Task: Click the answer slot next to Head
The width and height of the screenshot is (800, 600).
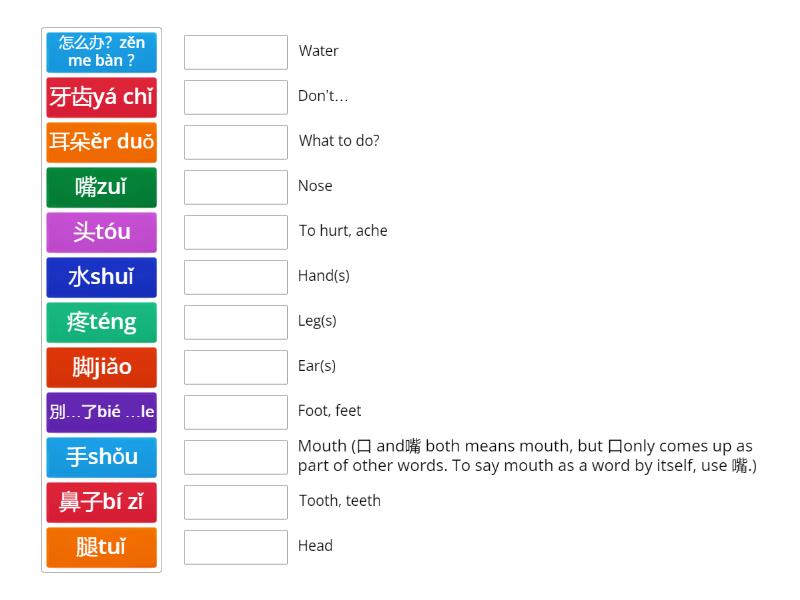Action: [x=235, y=547]
